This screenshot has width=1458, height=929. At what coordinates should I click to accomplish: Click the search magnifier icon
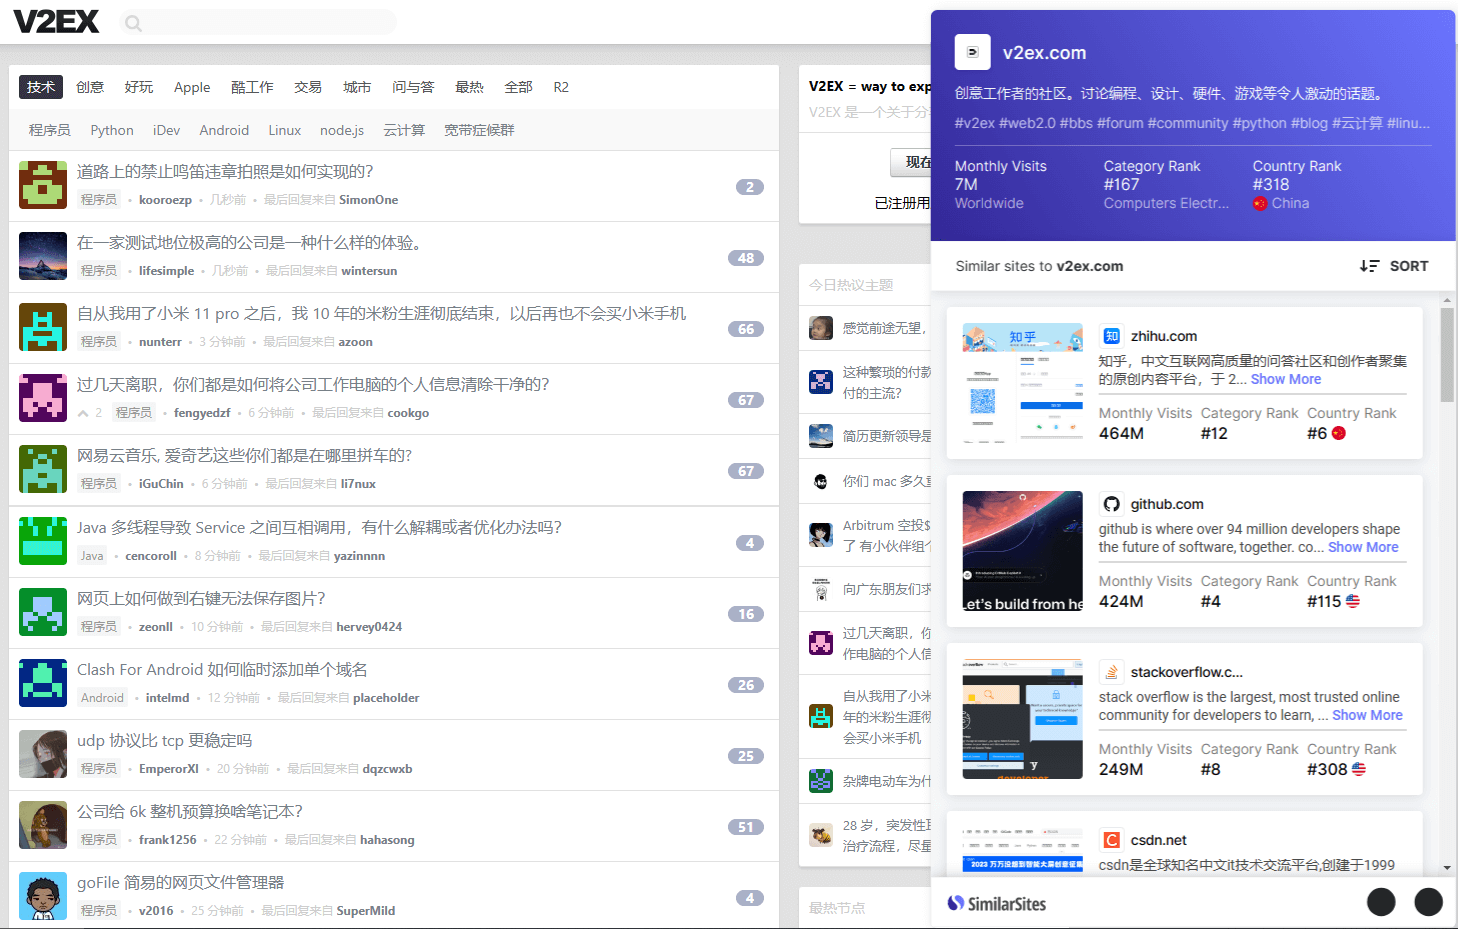pos(133,23)
